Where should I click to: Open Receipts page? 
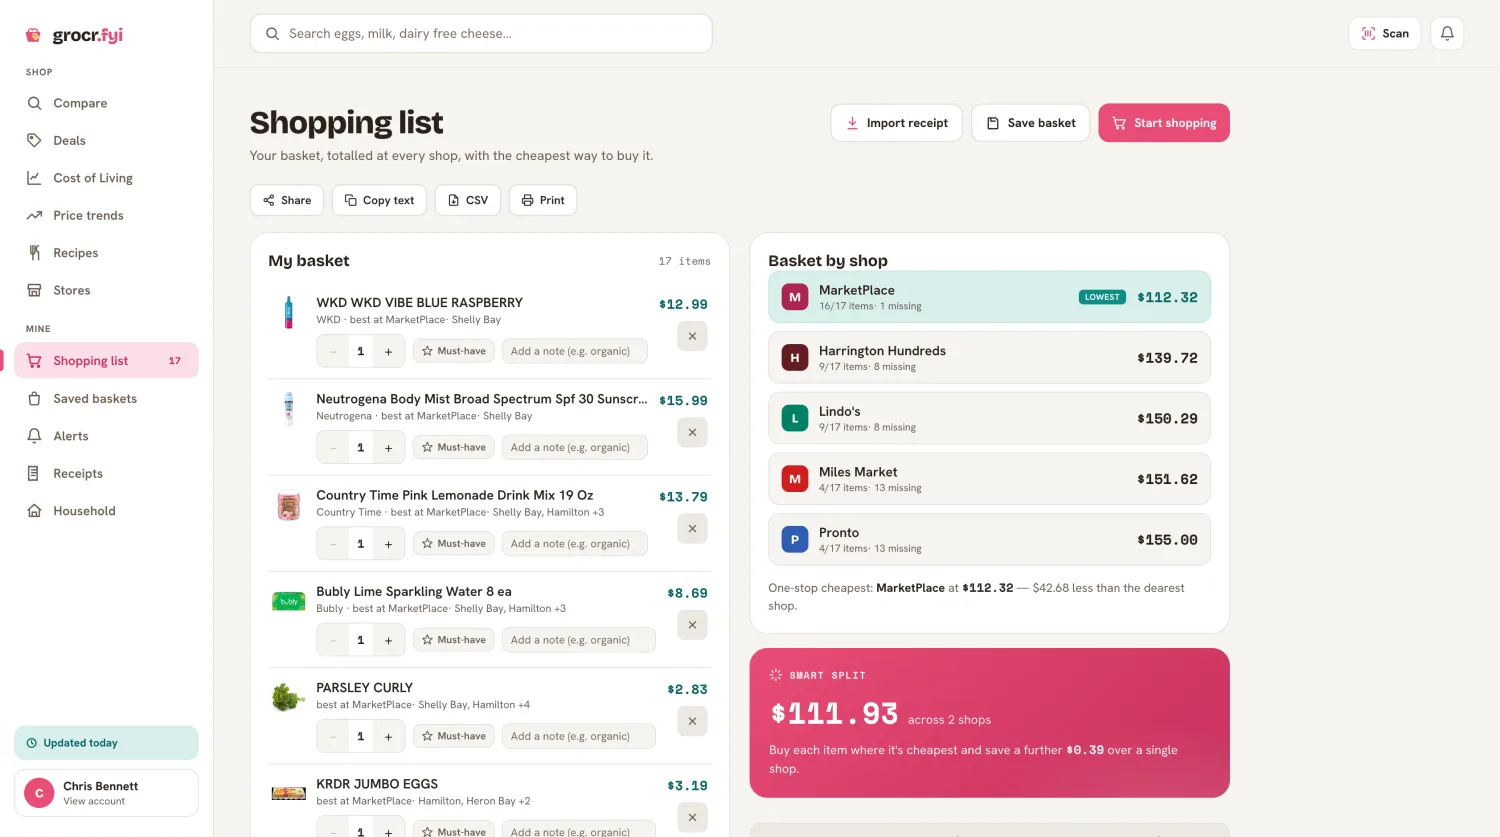pyautogui.click(x=106, y=474)
